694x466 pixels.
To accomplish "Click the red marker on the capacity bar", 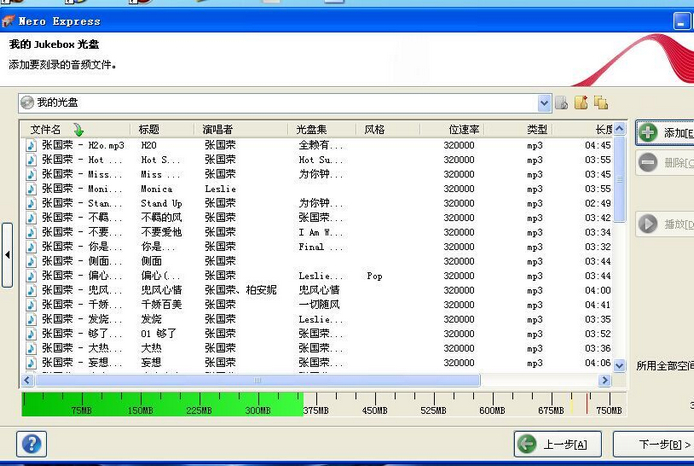I will (587, 404).
